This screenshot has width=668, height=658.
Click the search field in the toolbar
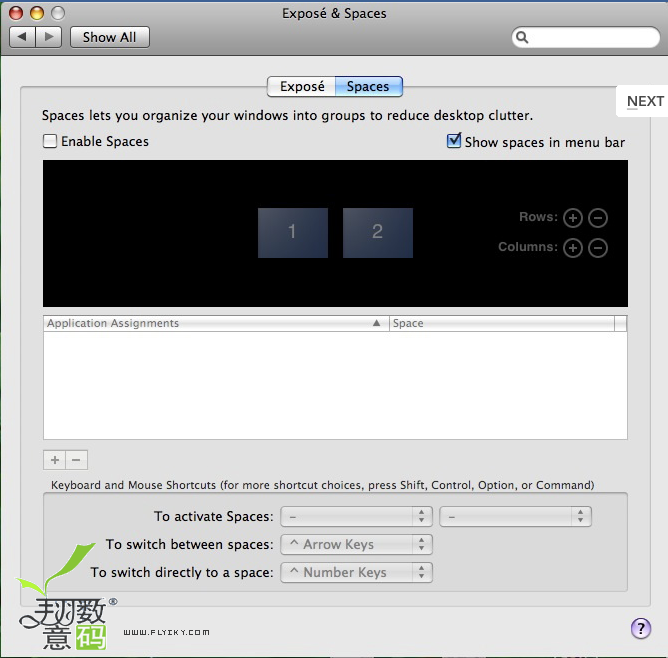tap(585, 37)
